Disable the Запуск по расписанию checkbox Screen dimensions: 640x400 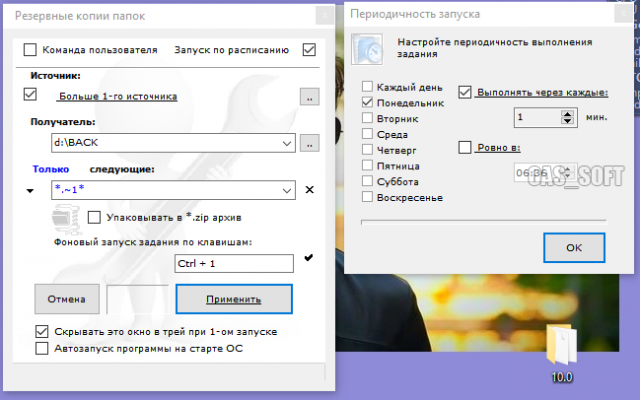coord(309,50)
